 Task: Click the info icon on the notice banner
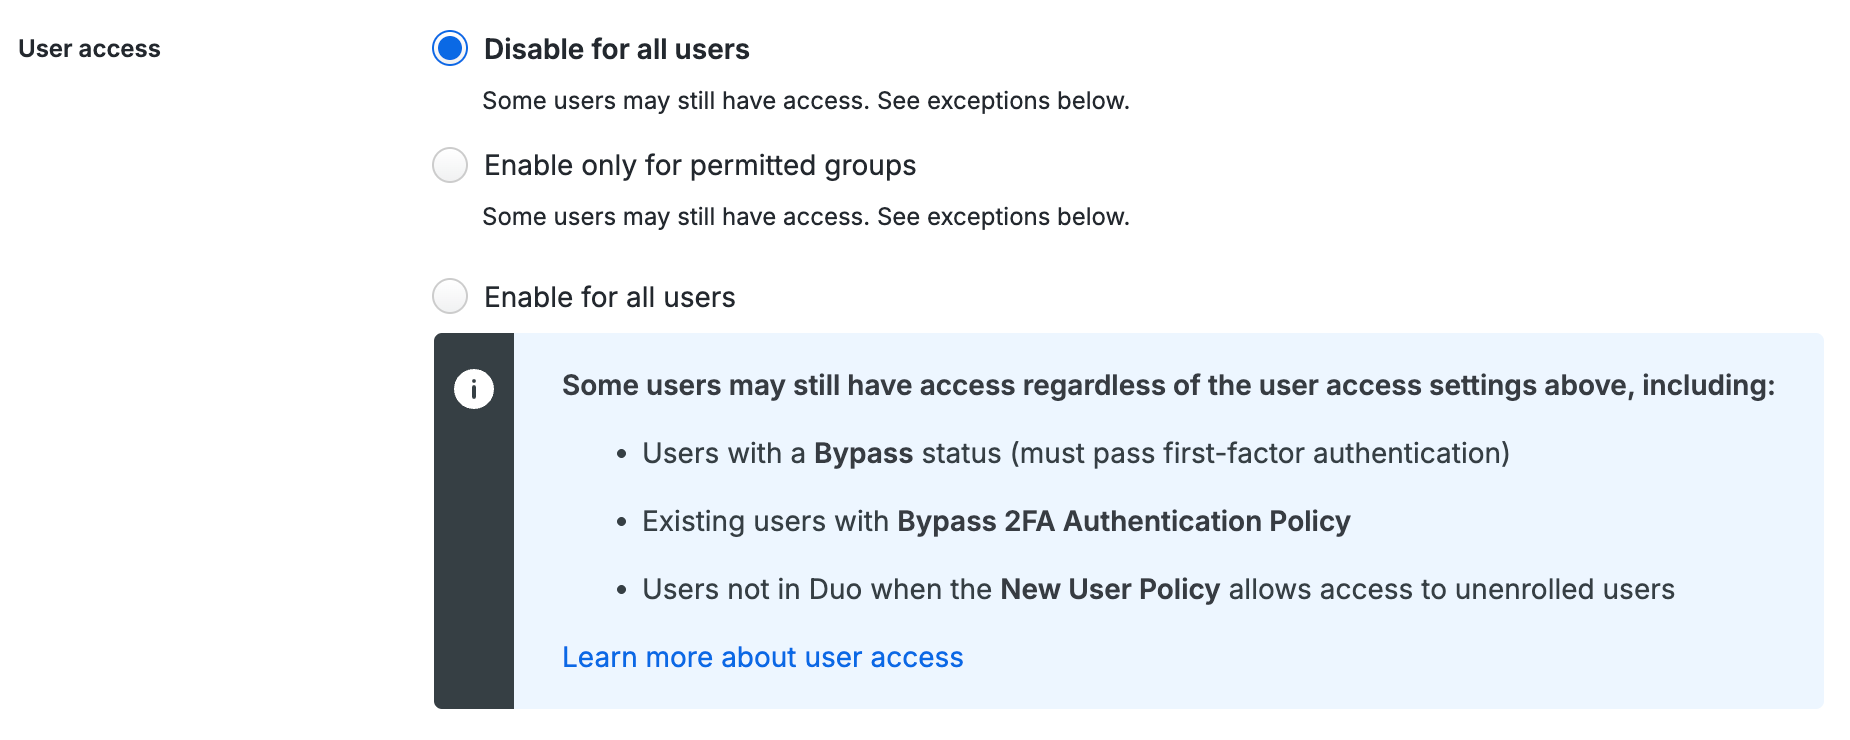pyautogui.click(x=472, y=388)
